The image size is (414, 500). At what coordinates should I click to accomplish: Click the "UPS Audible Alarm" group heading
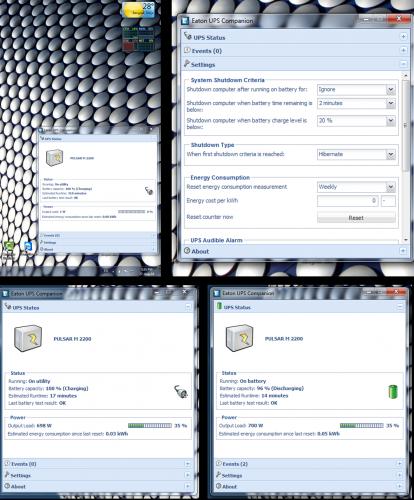point(216,240)
